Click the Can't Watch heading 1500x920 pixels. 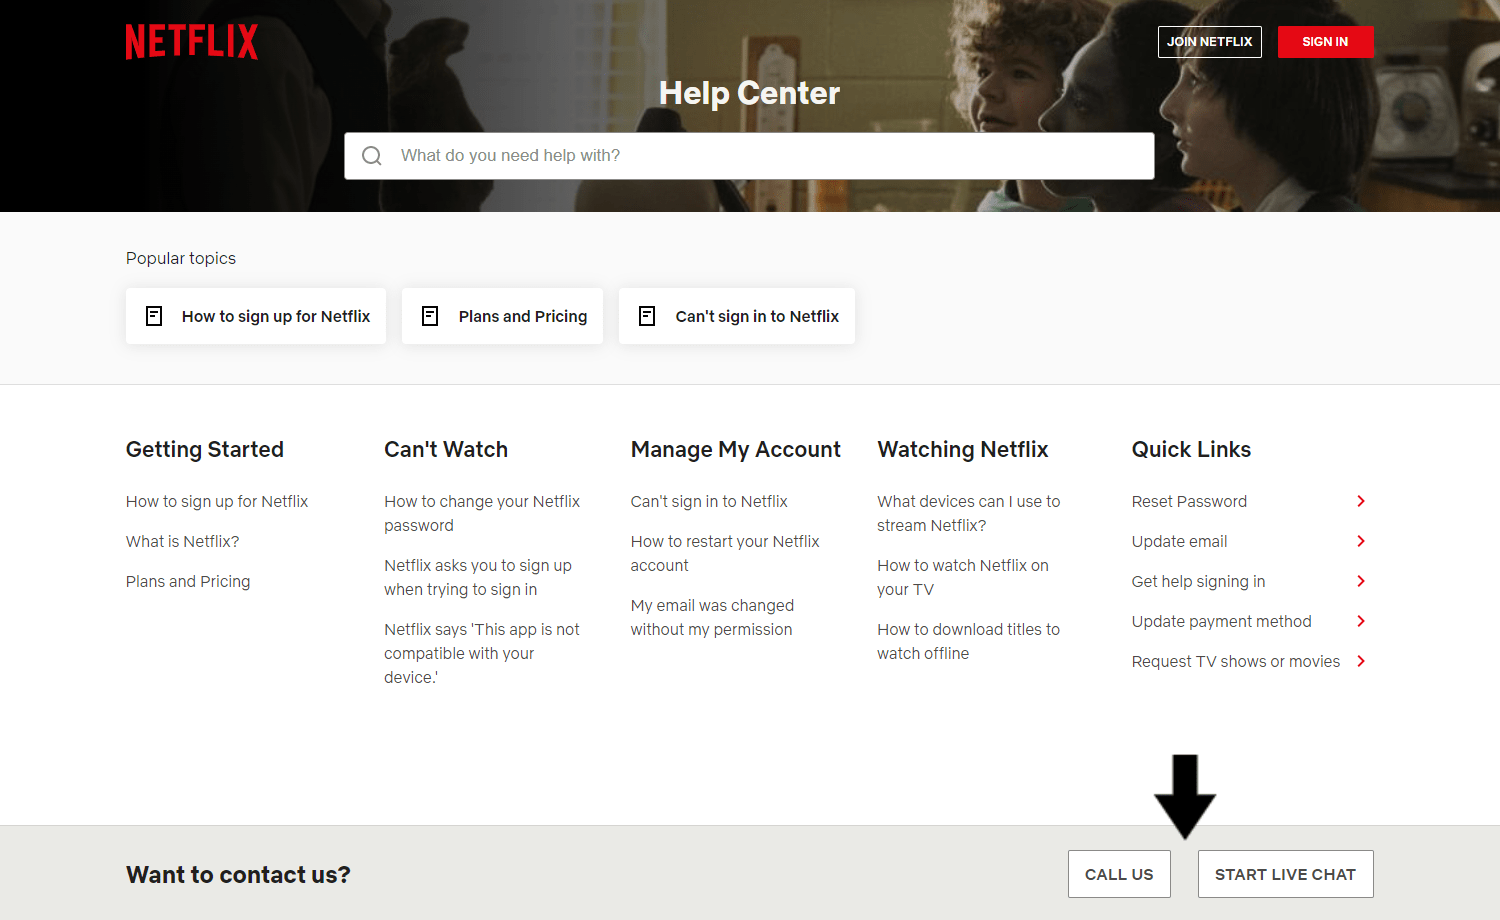(x=446, y=449)
